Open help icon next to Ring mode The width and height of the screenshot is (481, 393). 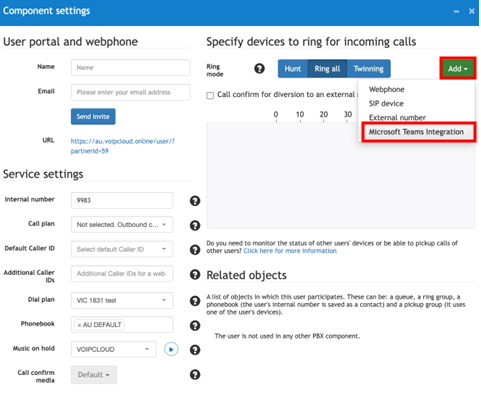tap(259, 68)
